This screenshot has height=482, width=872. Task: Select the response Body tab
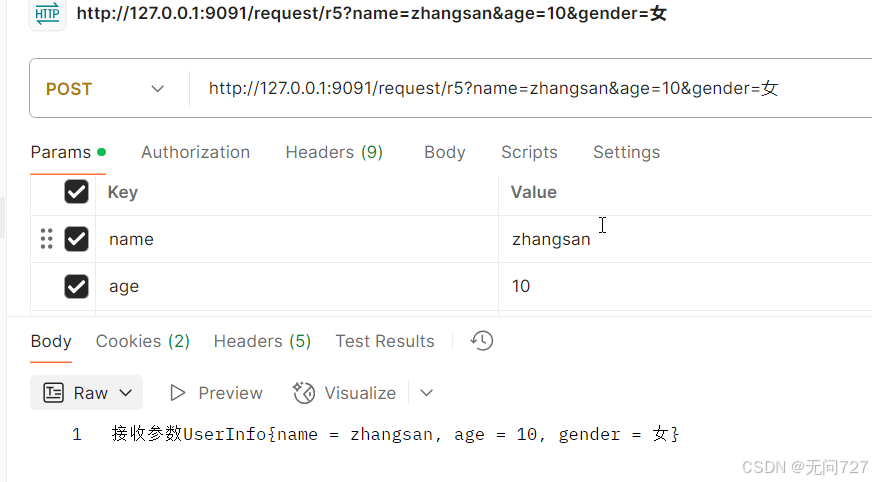(x=51, y=341)
